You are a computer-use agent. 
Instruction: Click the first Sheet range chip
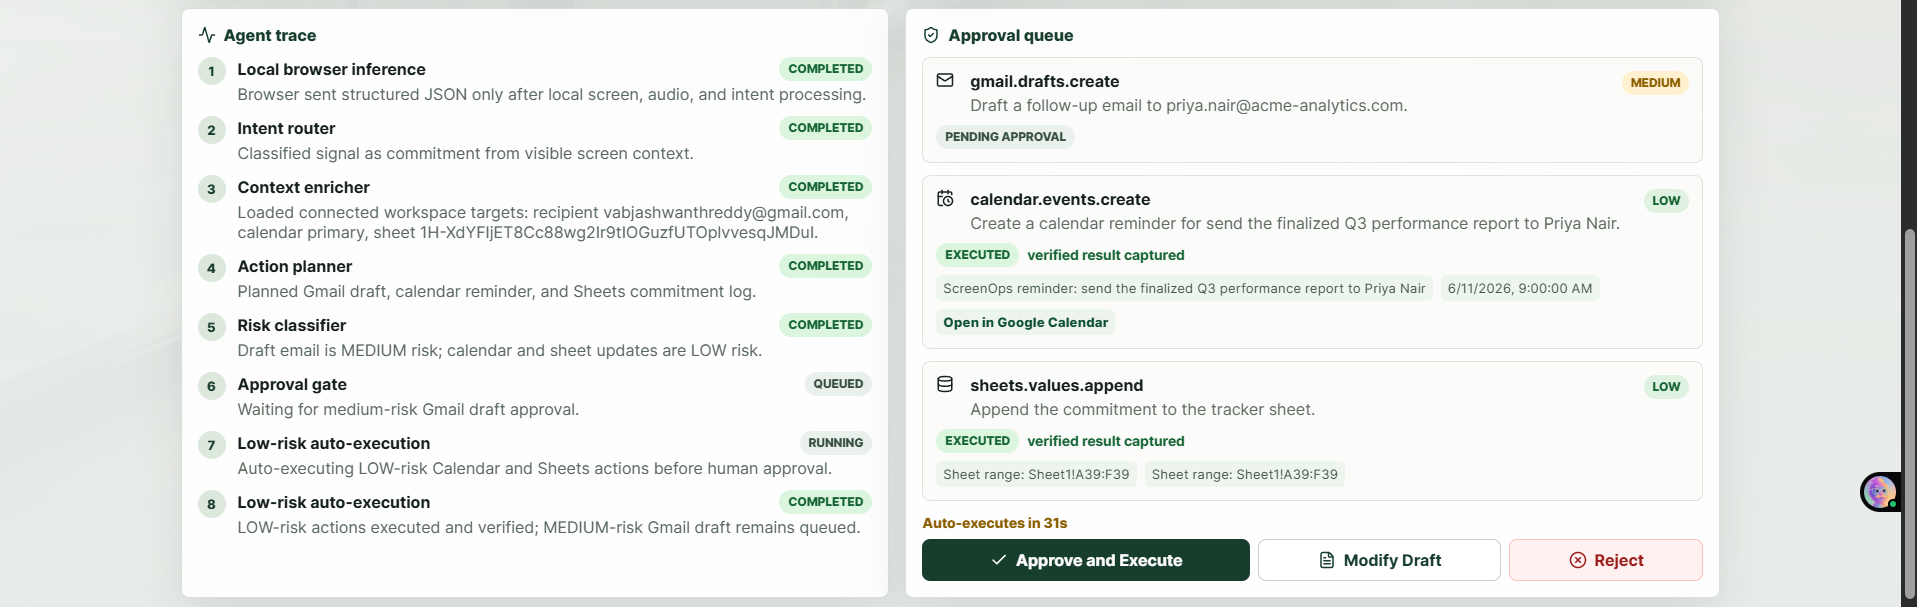[x=1036, y=474]
